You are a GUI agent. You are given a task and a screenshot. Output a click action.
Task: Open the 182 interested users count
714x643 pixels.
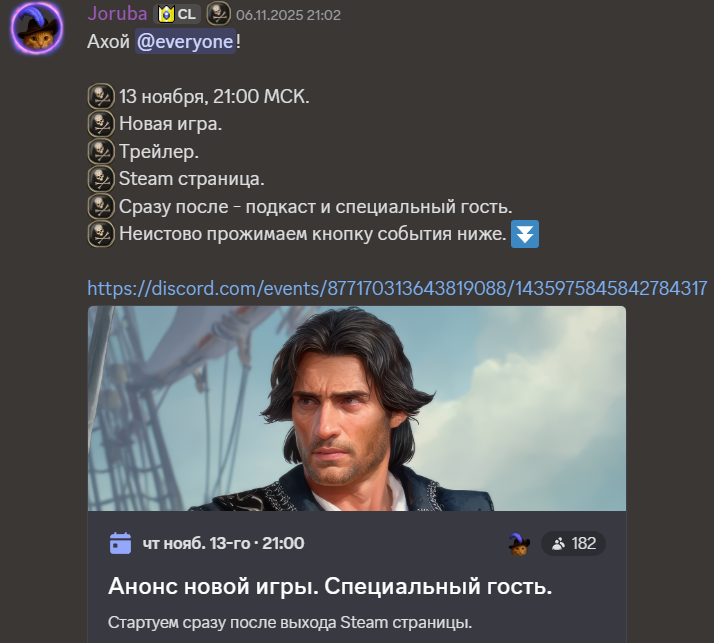(x=573, y=543)
